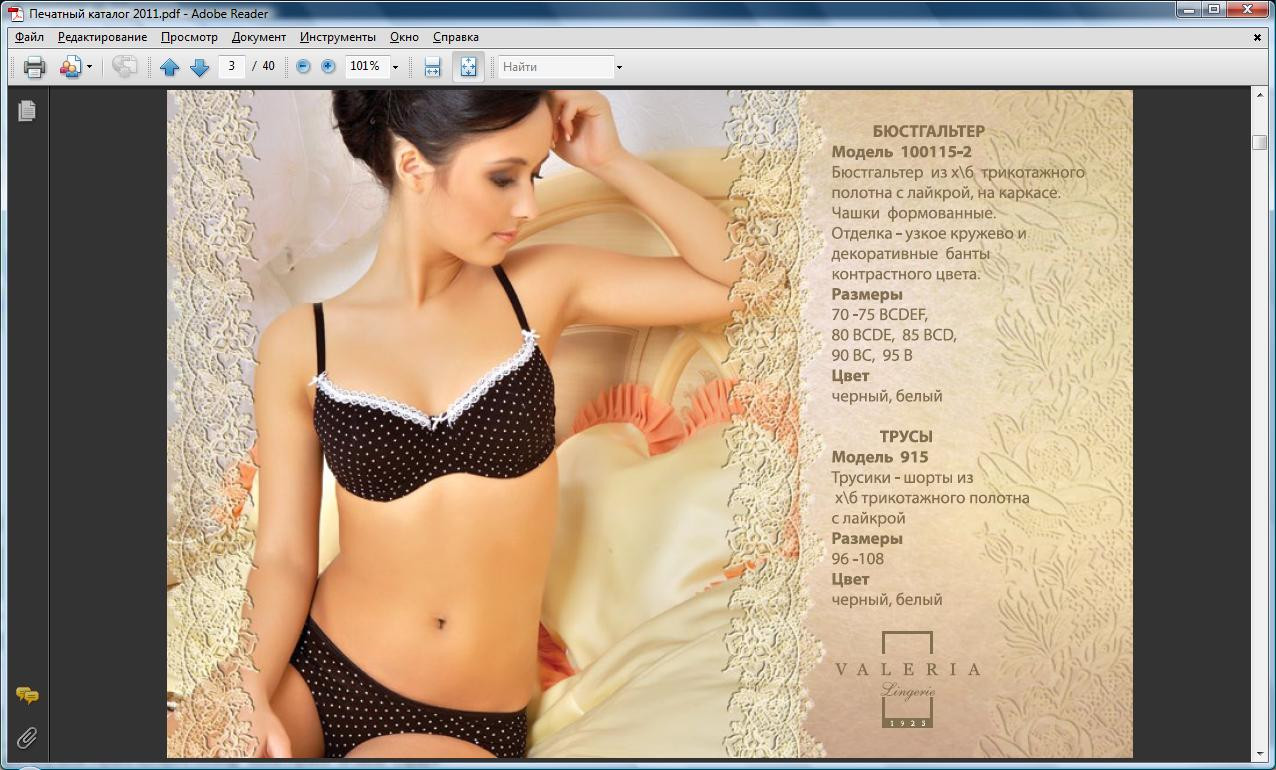Click the VALERIA Lingerie logo on the page
Screen dimensions: 1276x770
point(907,678)
